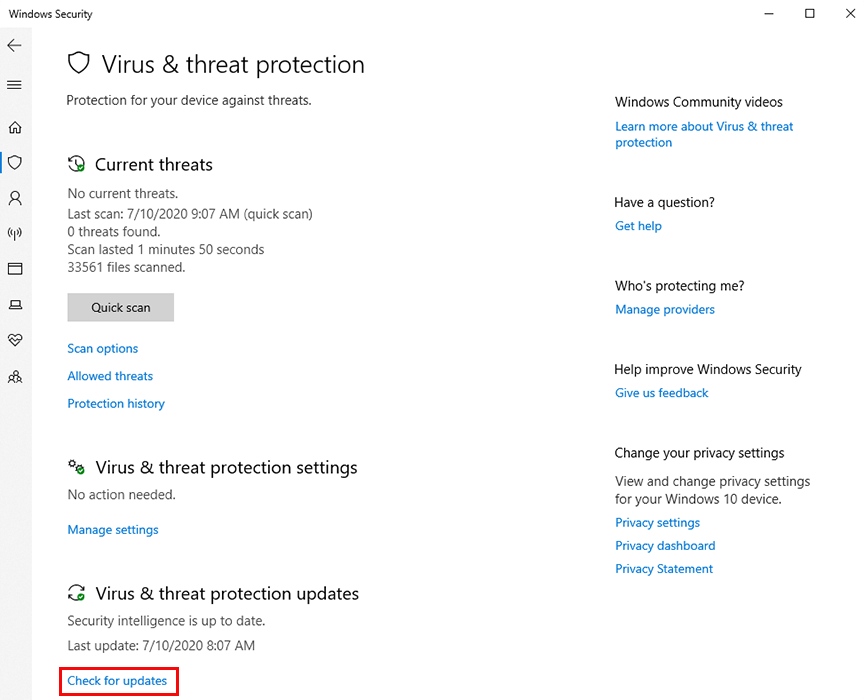Open Protection history

click(116, 403)
